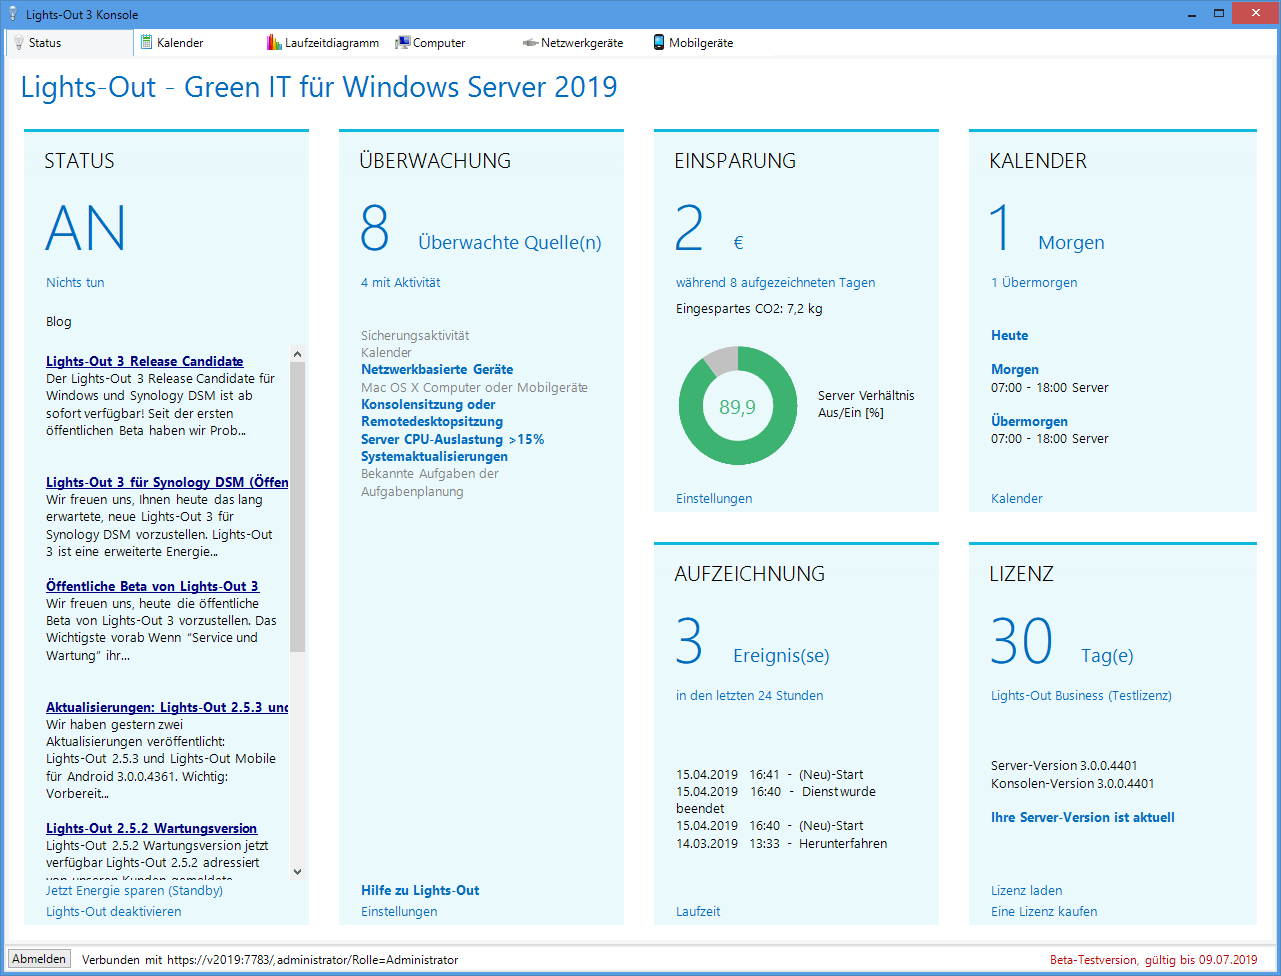Click the blog scrollbar up arrow
The width and height of the screenshot is (1281, 976).
(x=297, y=353)
